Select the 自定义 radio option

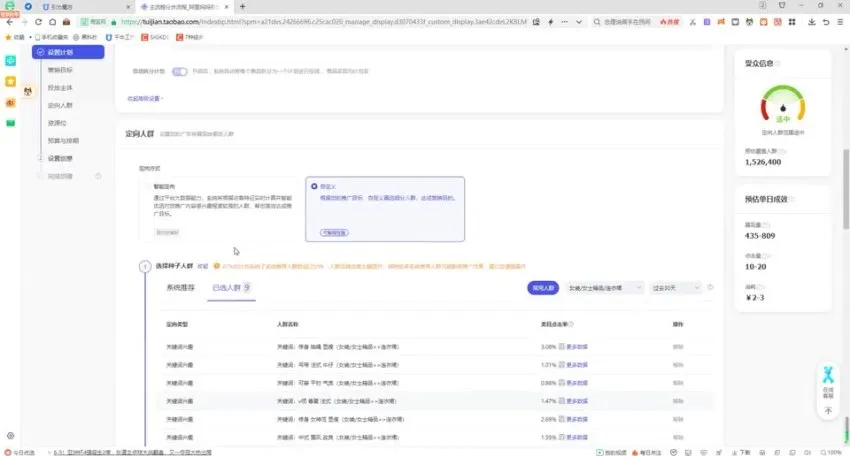point(315,186)
